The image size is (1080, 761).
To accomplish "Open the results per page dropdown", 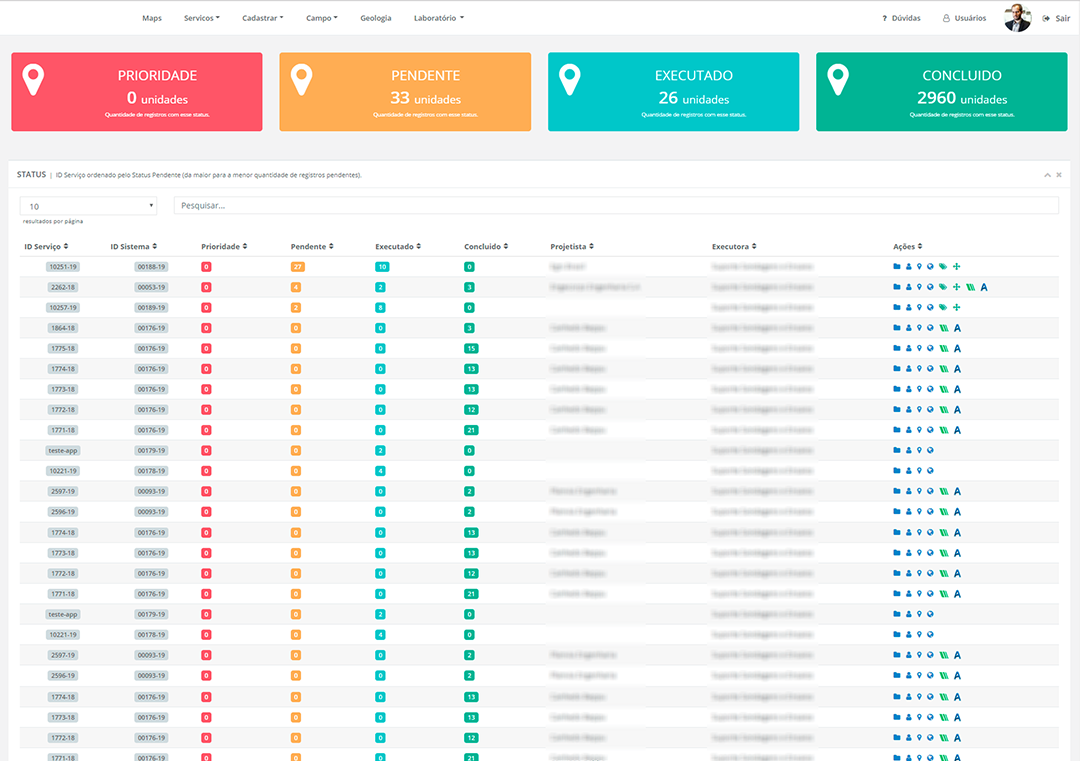I will pos(89,206).
